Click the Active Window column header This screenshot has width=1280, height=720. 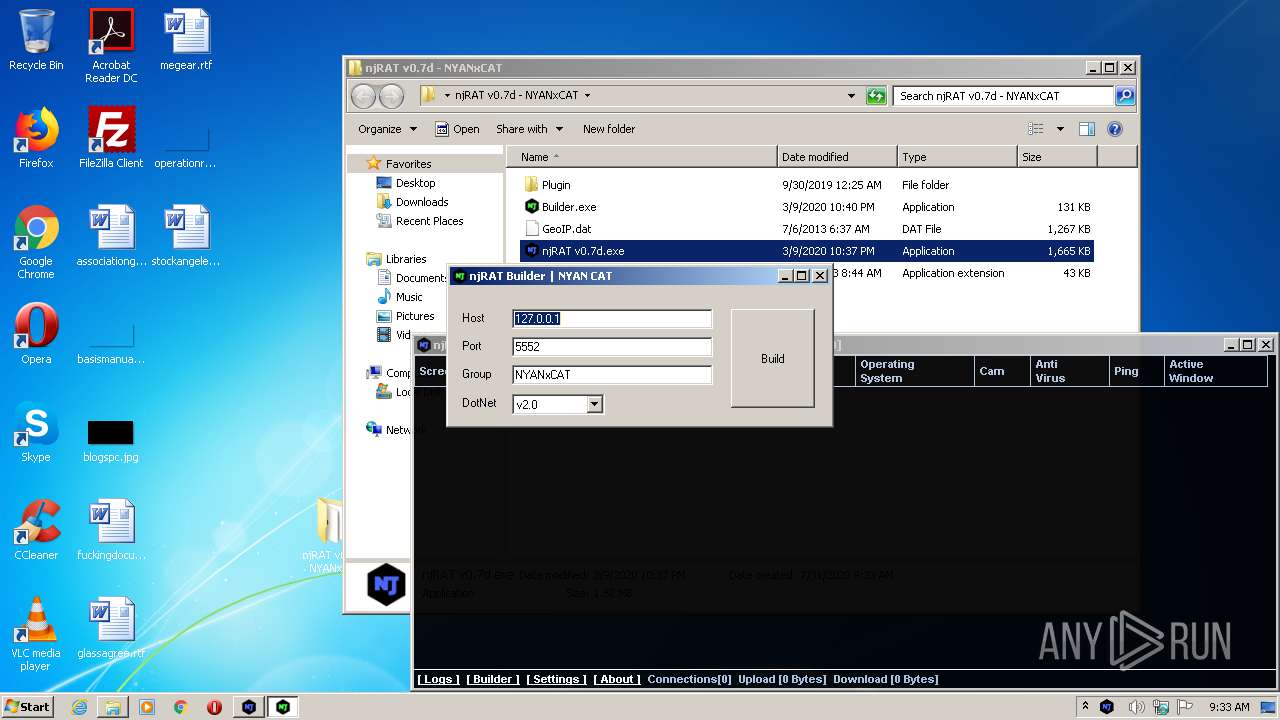(1215, 371)
